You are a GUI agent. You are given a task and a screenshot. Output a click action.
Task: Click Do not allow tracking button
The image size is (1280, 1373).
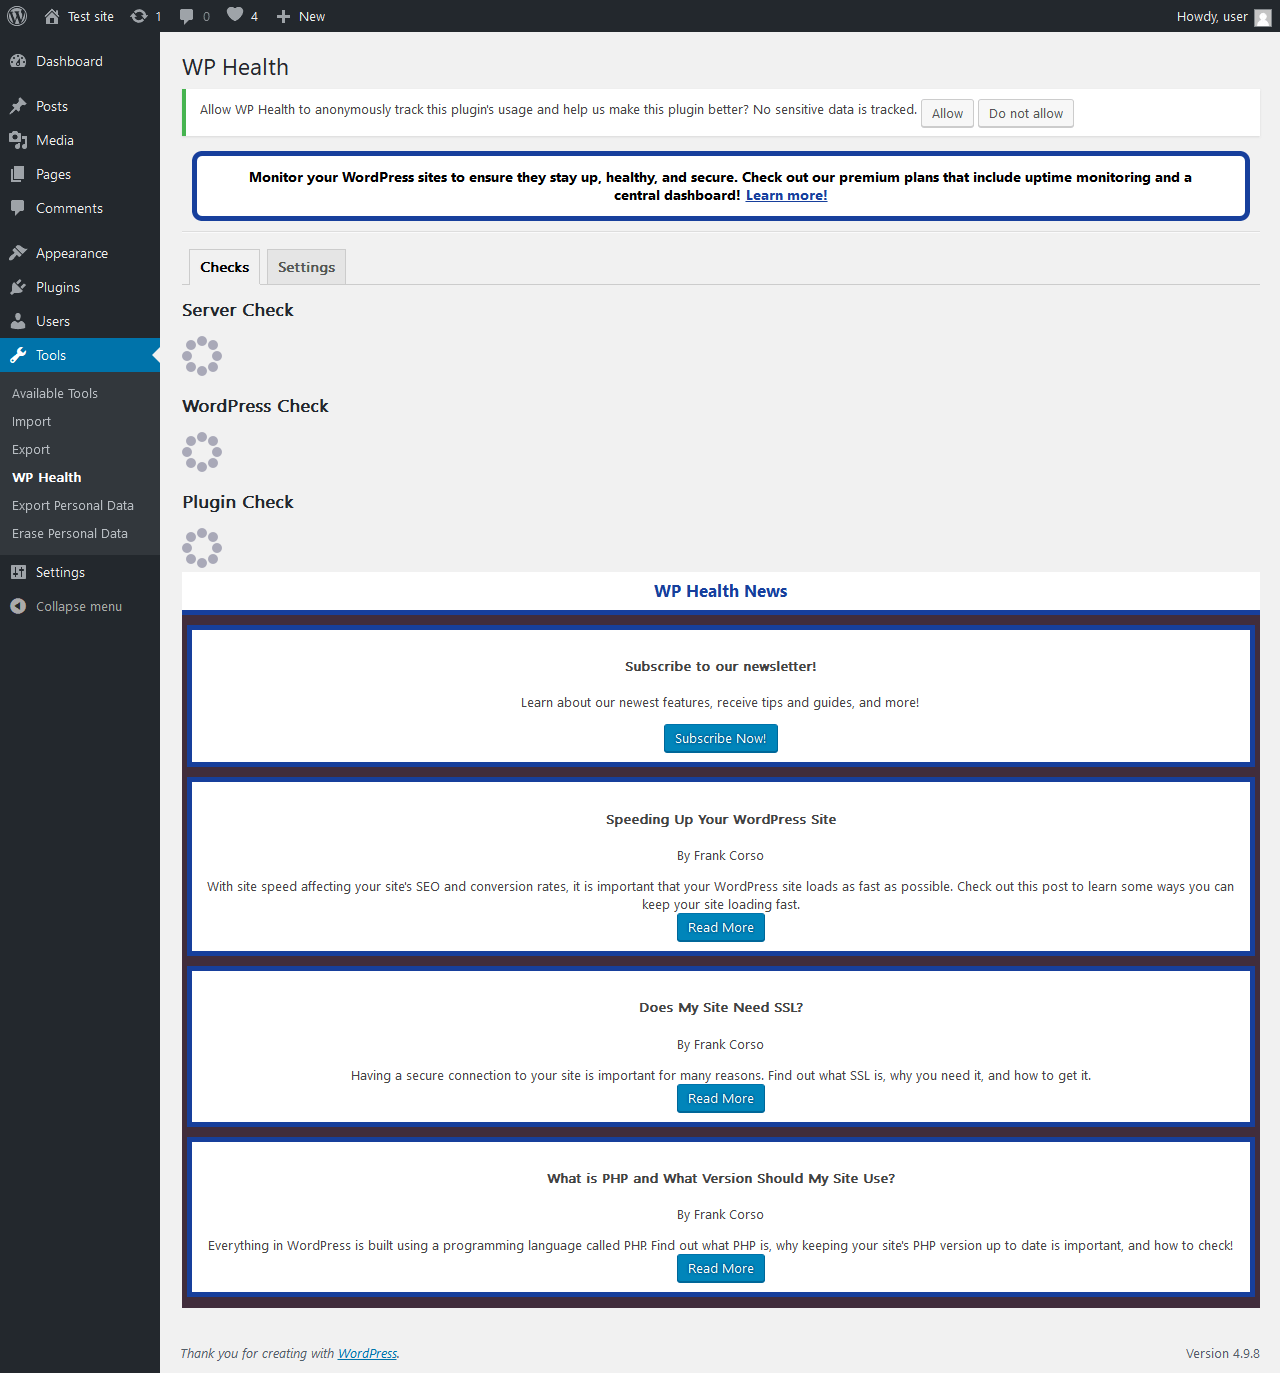[1026, 113]
